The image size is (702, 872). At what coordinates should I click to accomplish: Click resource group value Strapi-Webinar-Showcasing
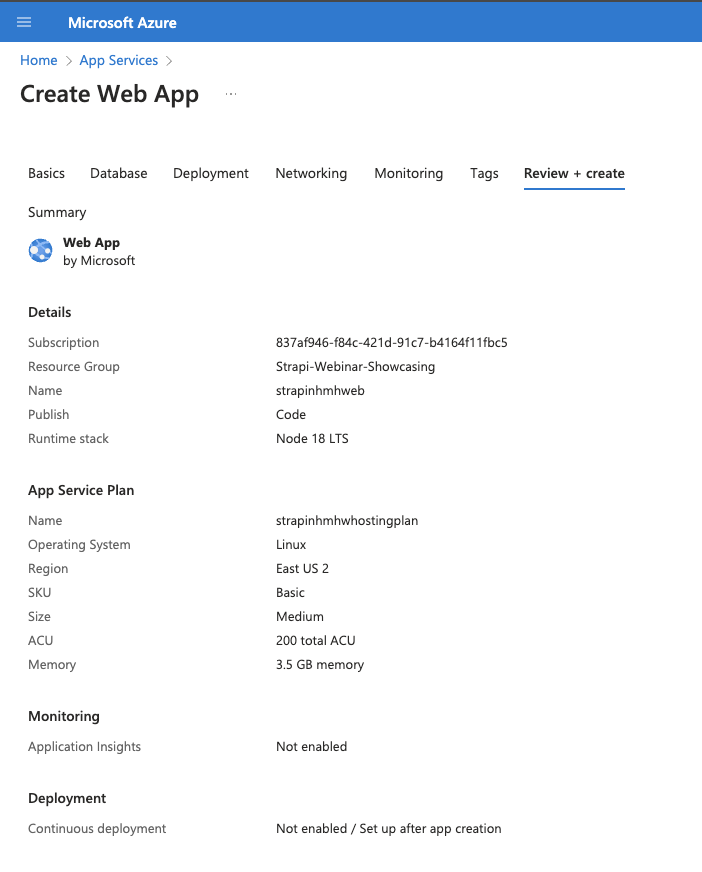click(x=355, y=366)
